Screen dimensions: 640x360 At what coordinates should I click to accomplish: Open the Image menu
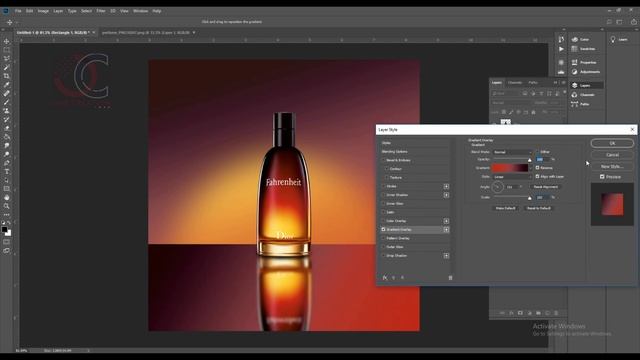pyautogui.click(x=43, y=11)
